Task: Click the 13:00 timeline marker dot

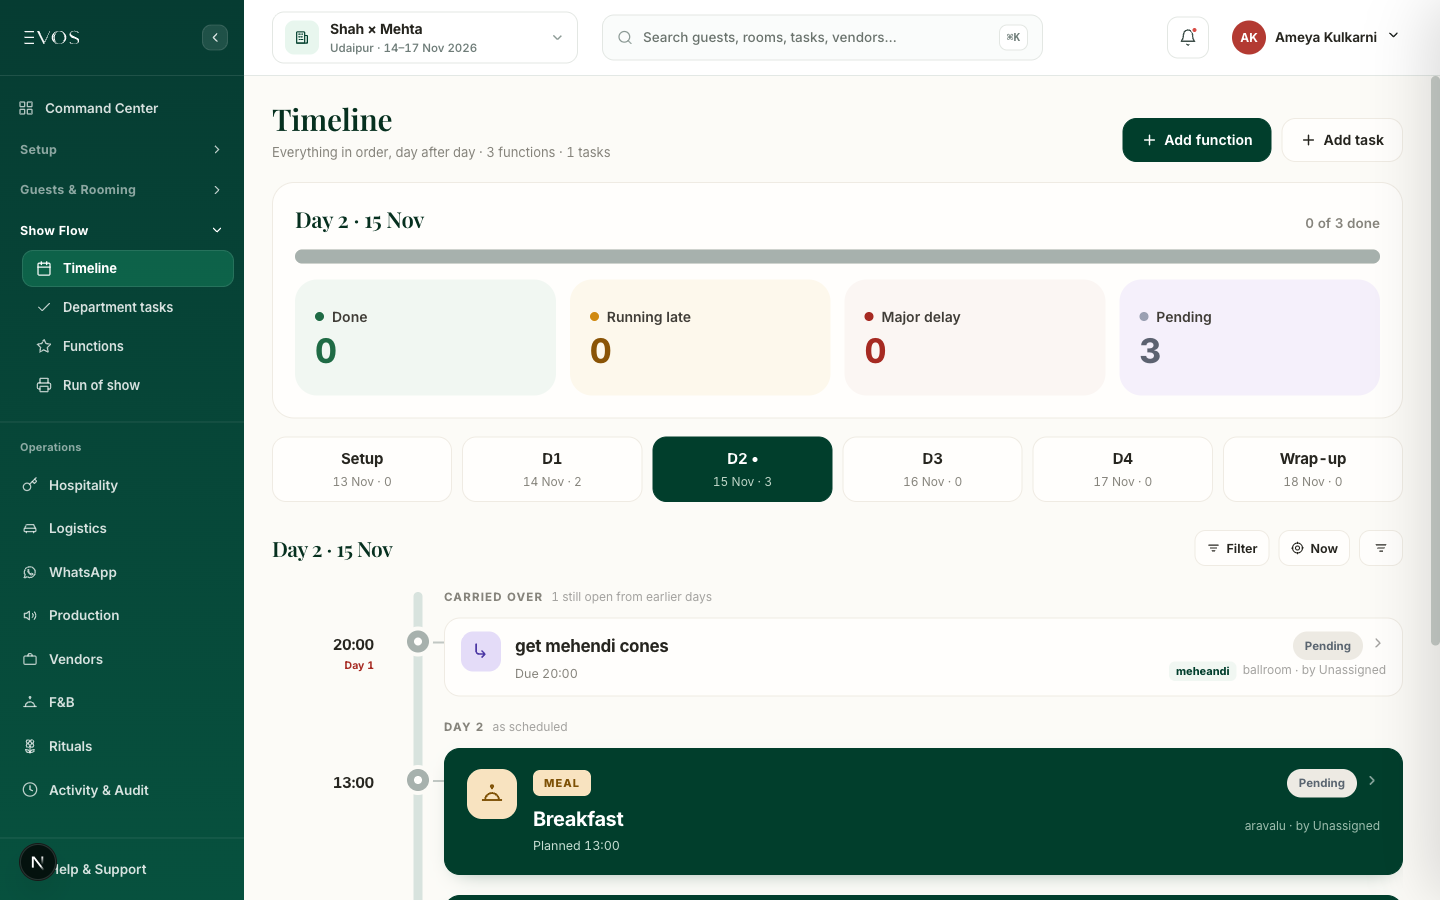Action: pyautogui.click(x=418, y=780)
